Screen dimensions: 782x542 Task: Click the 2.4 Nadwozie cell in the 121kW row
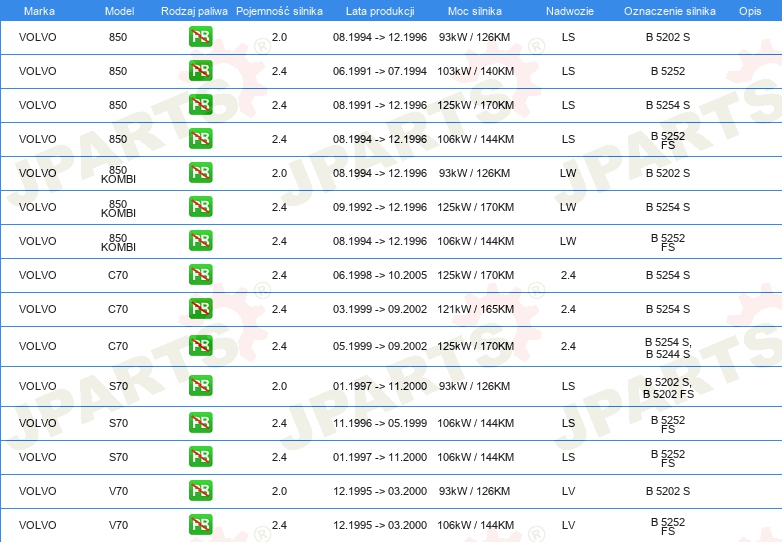point(568,309)
